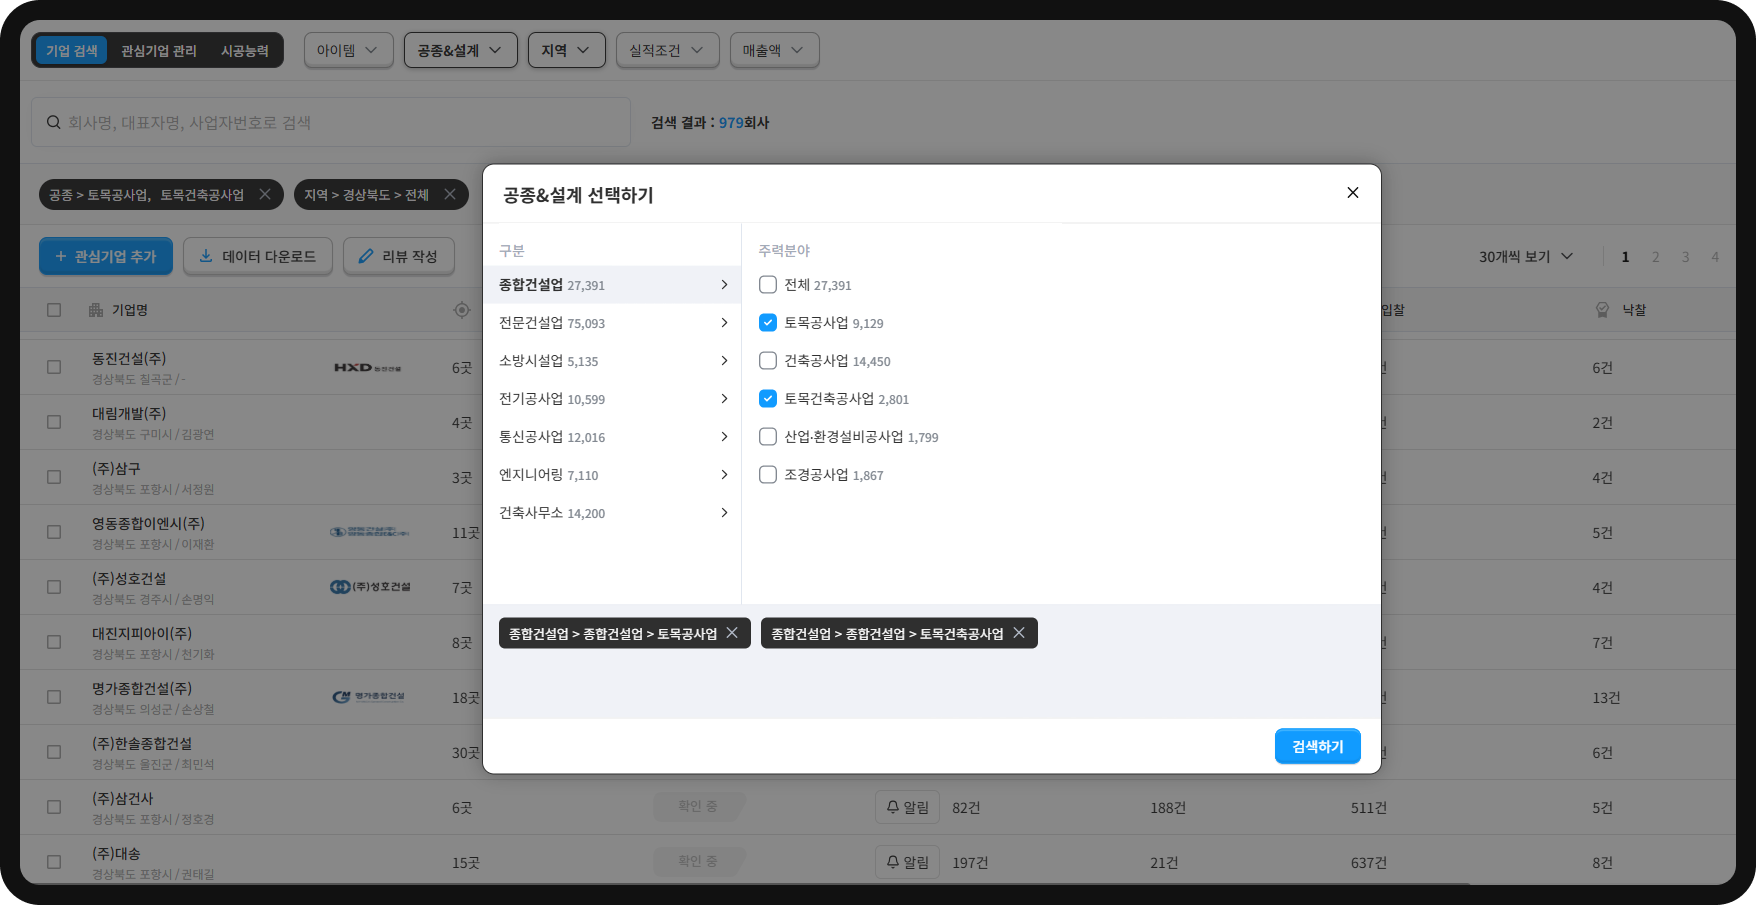
Task: Switch to the 시공능력 tab
Action: pos(245,50)
